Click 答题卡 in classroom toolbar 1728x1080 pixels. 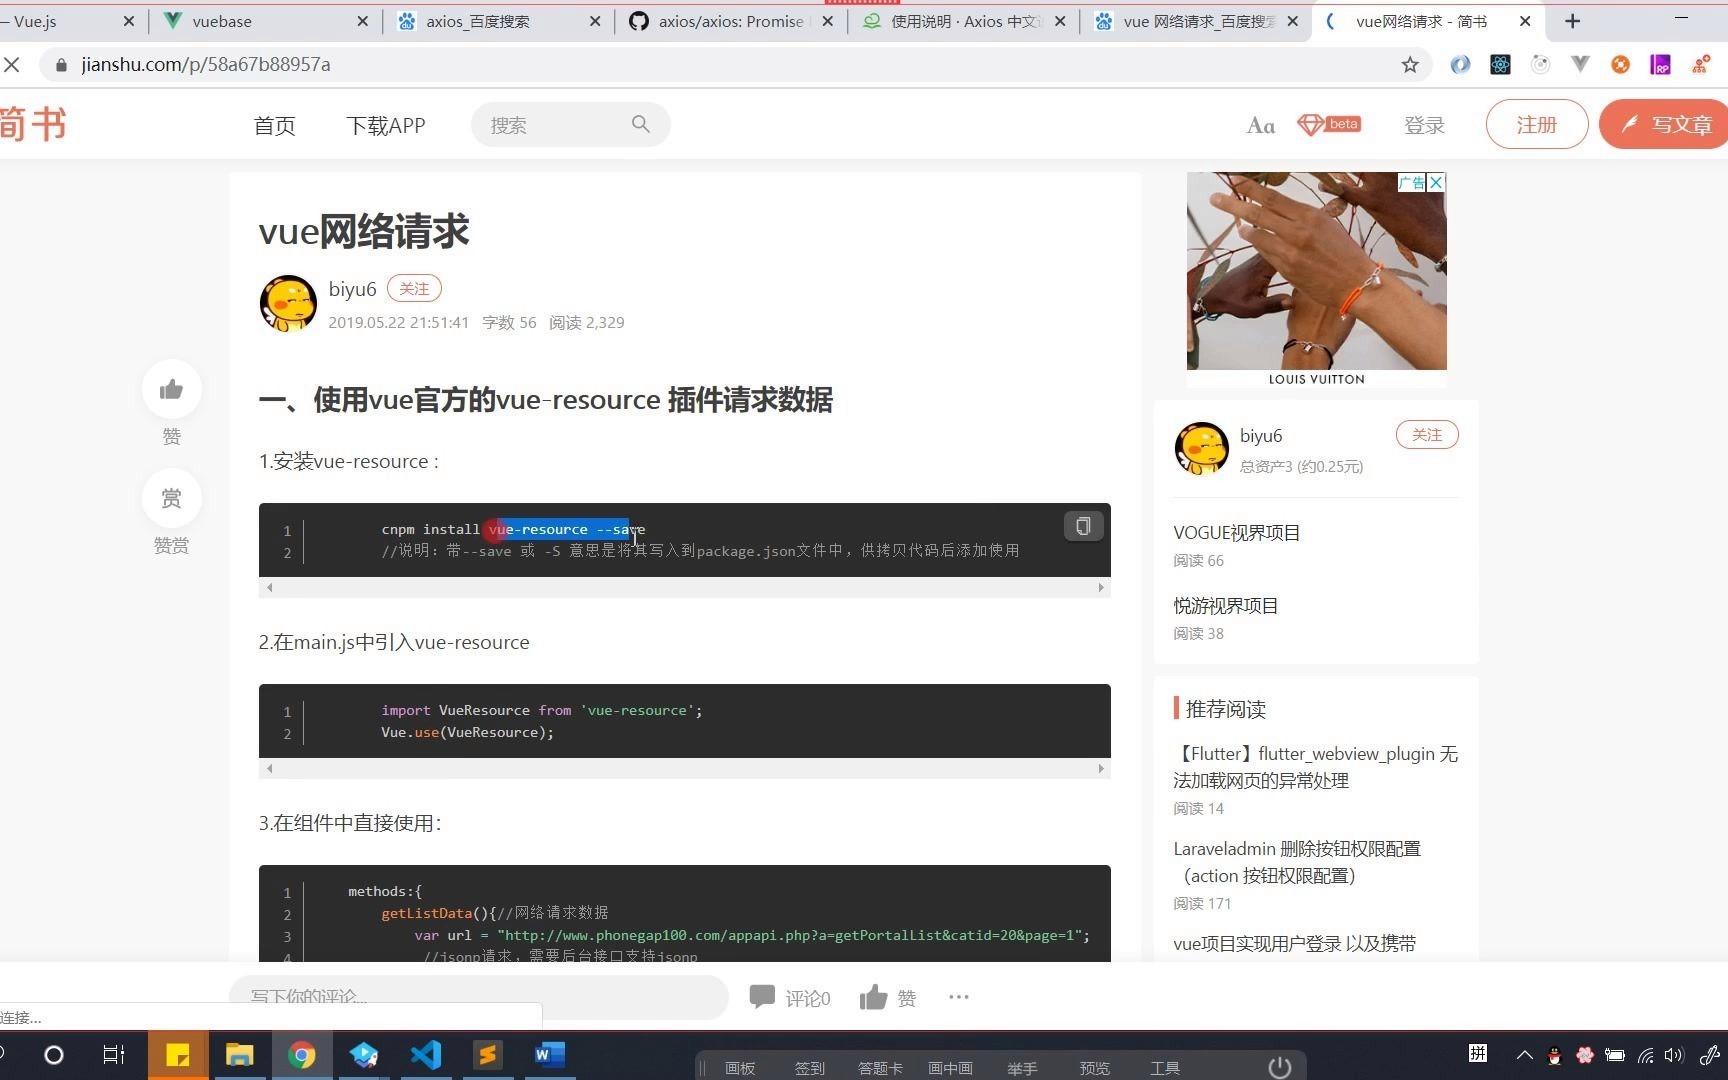pos(880,1068)
